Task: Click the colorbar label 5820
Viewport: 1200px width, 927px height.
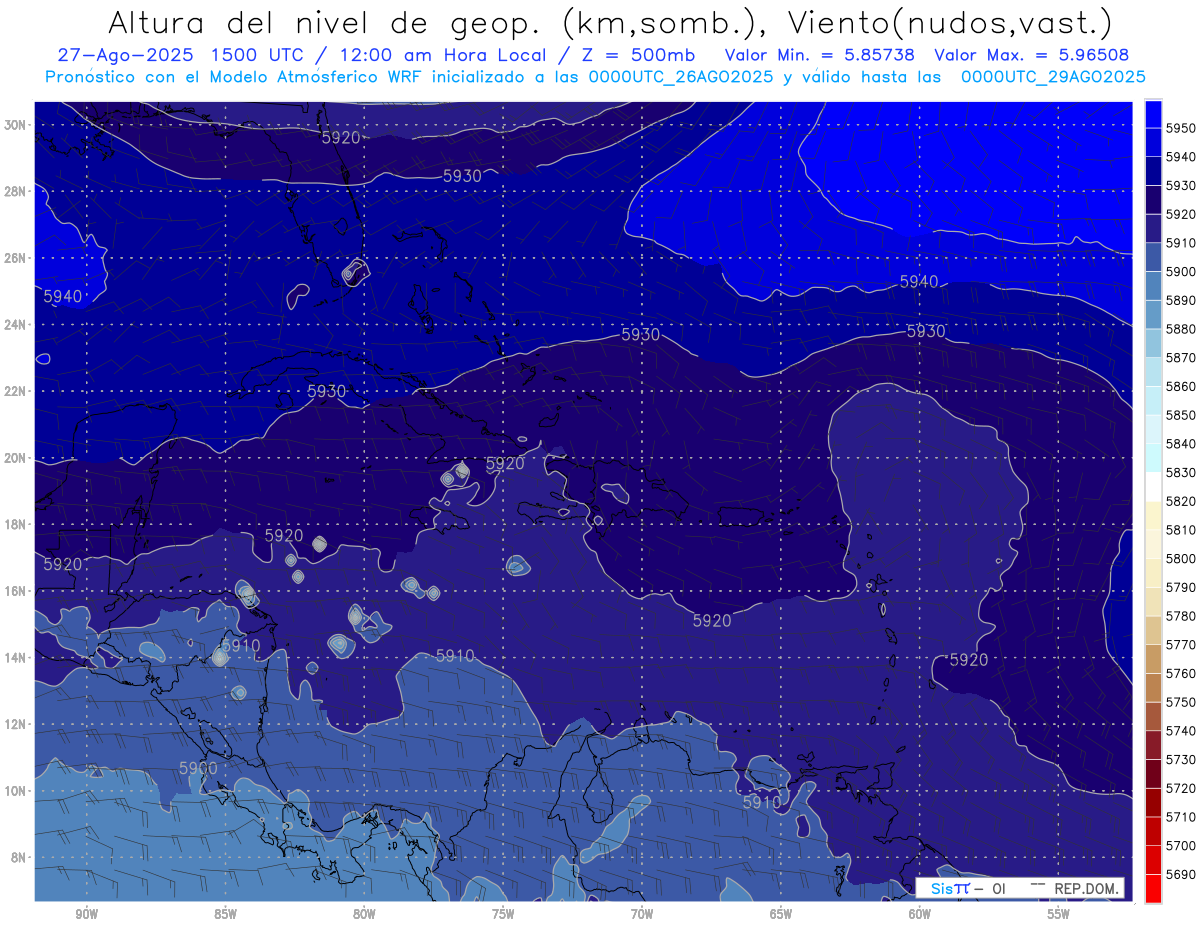Action: tap(1181, 501)
